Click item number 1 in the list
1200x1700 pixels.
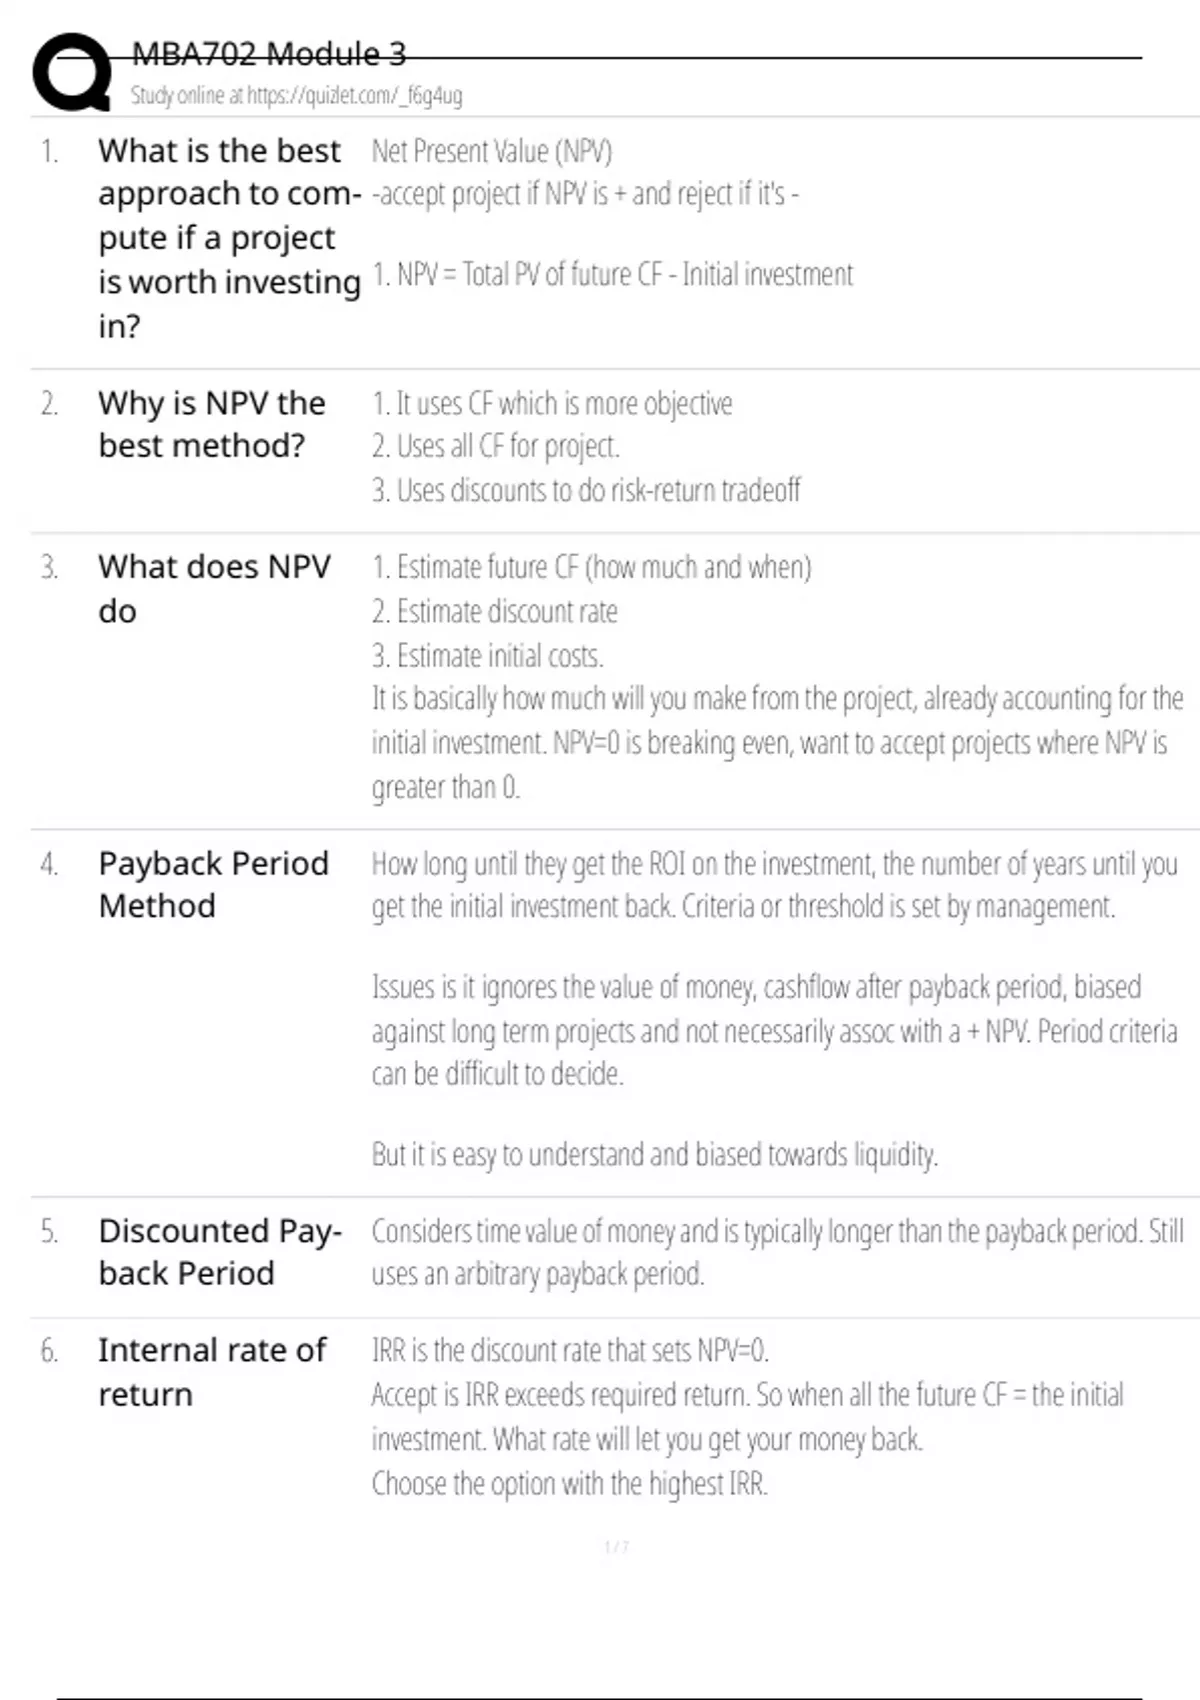pos(49,152)
